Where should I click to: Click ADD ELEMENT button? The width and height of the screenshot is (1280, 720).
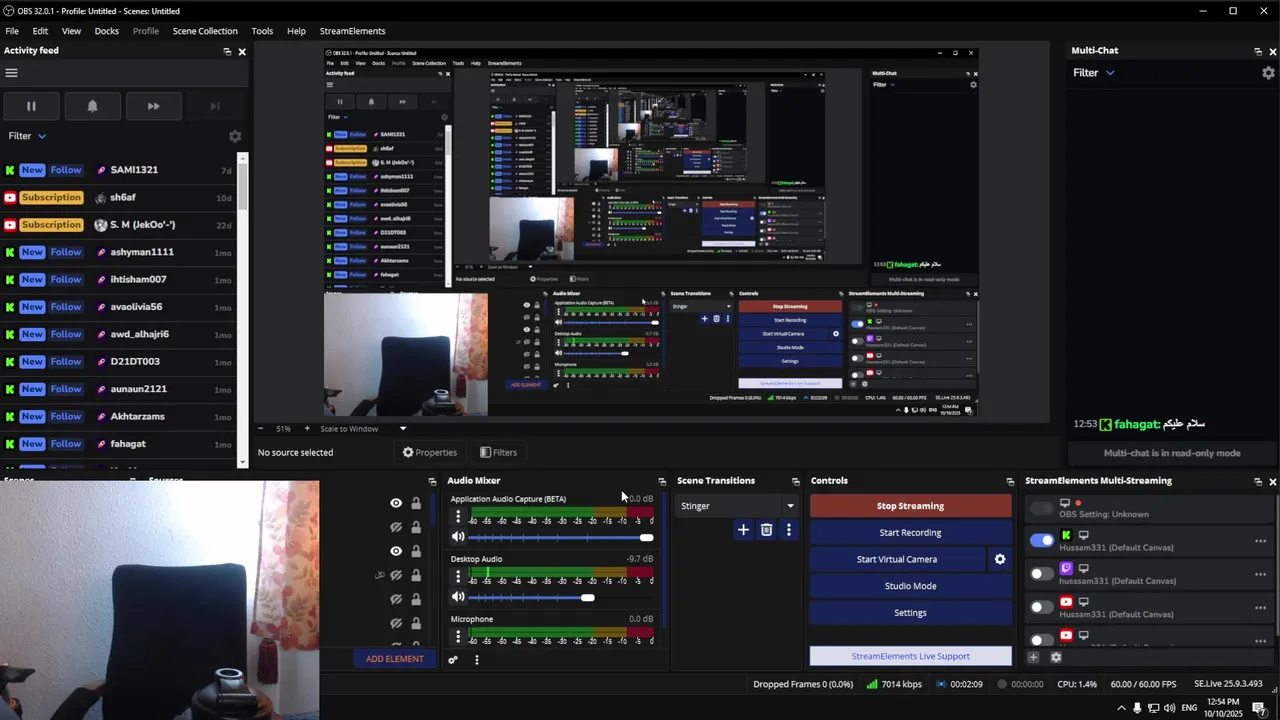(x=395, y=659)
